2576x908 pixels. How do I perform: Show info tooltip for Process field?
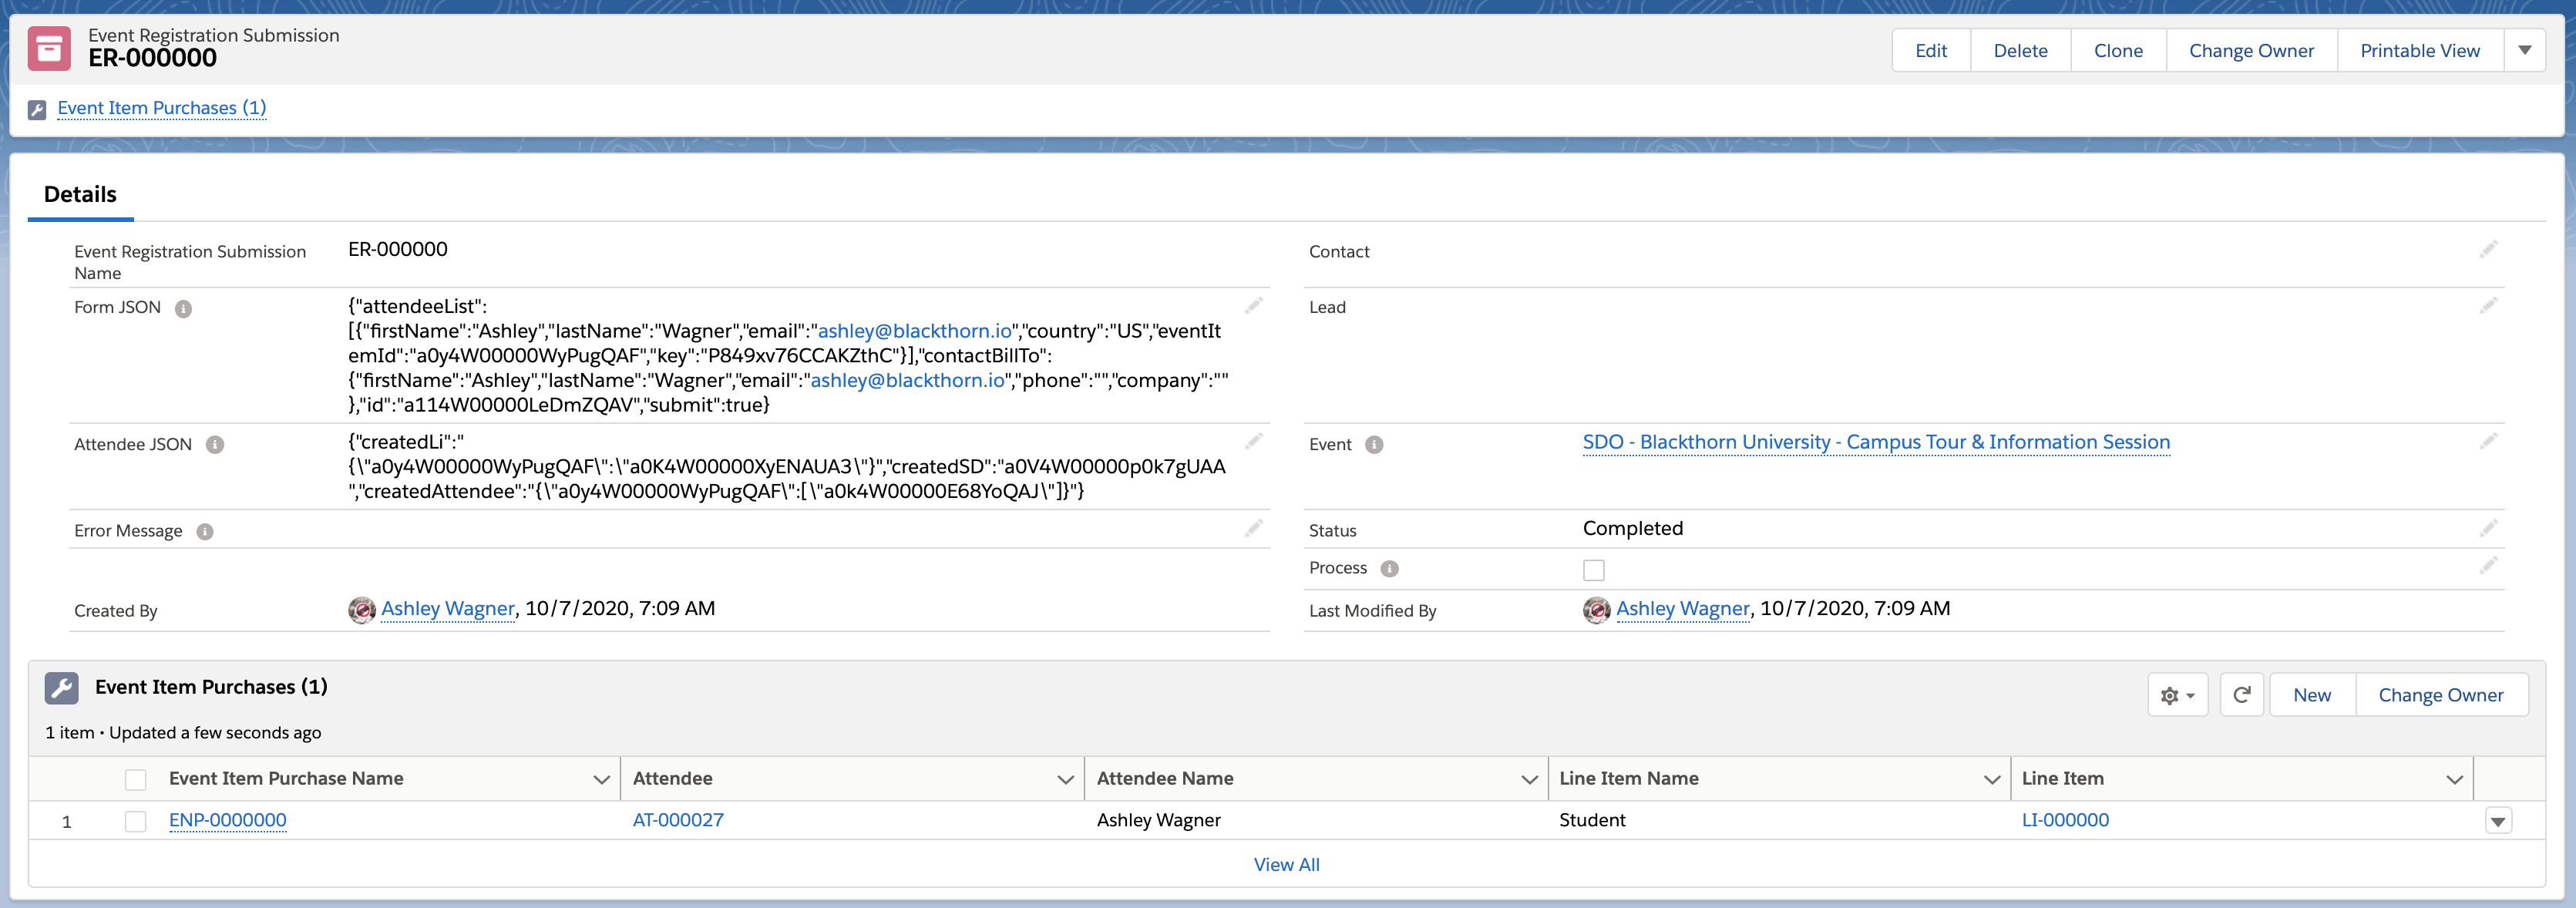click(1389, 568)
